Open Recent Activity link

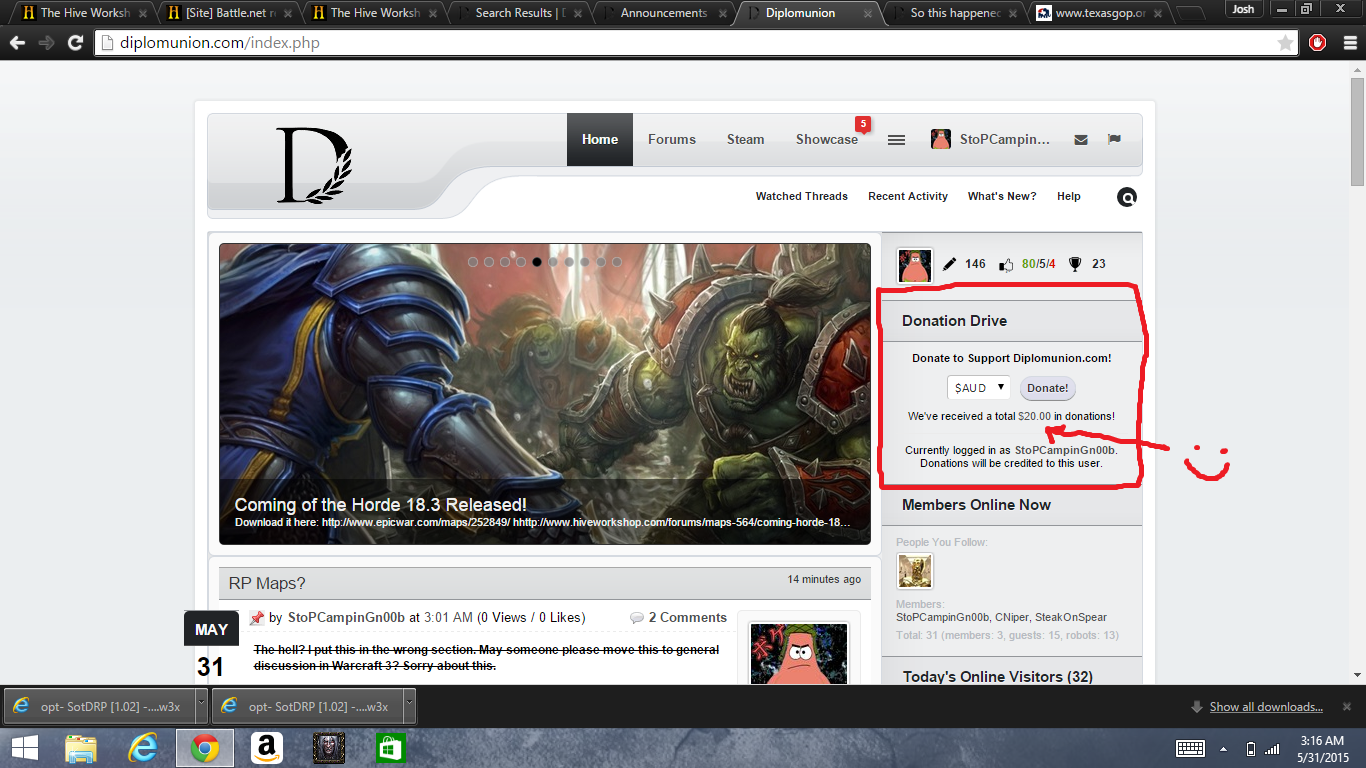pyautogui.click(x=908, y=197)
